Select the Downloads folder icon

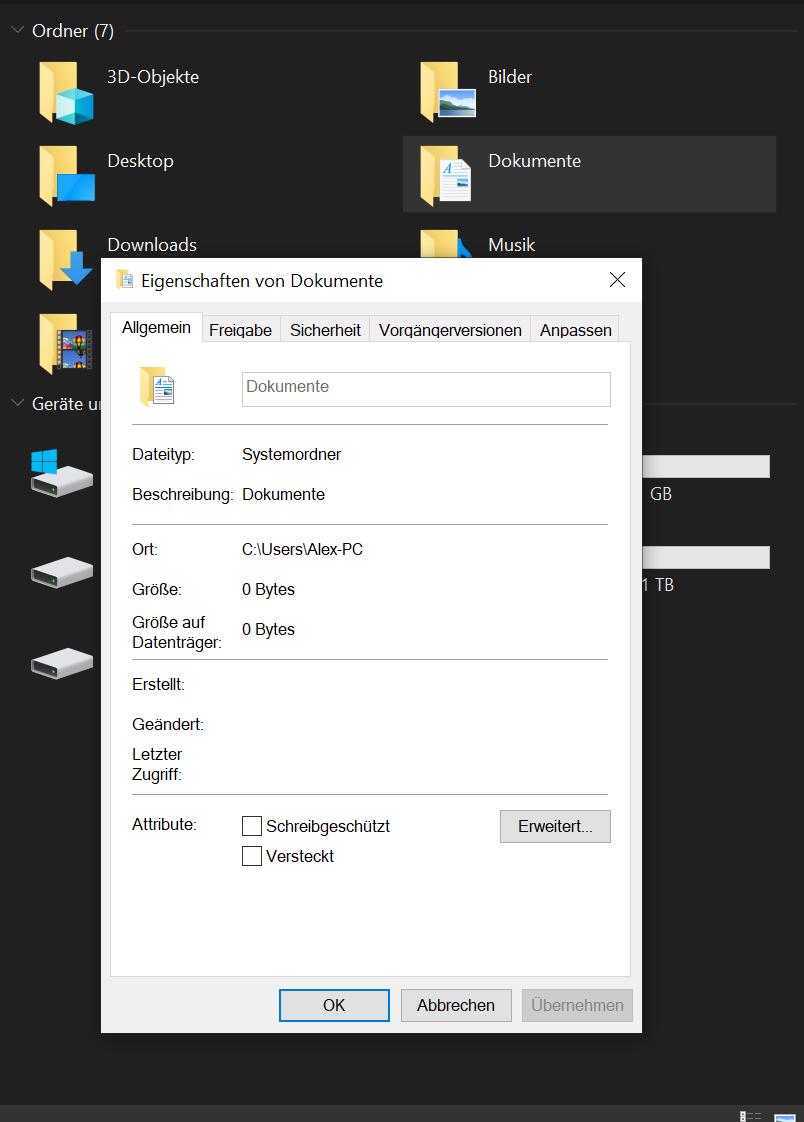[66, 260]
